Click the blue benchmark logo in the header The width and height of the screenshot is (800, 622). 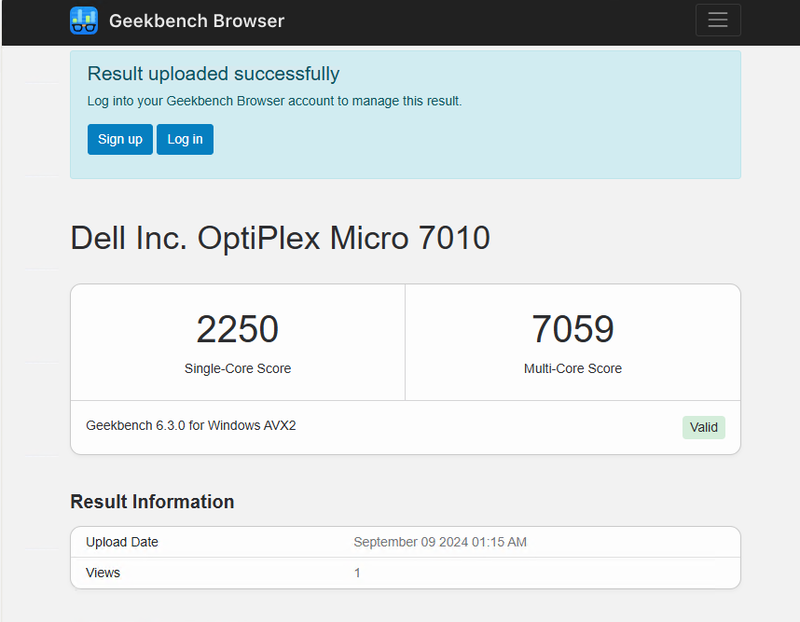pos(84,20)
